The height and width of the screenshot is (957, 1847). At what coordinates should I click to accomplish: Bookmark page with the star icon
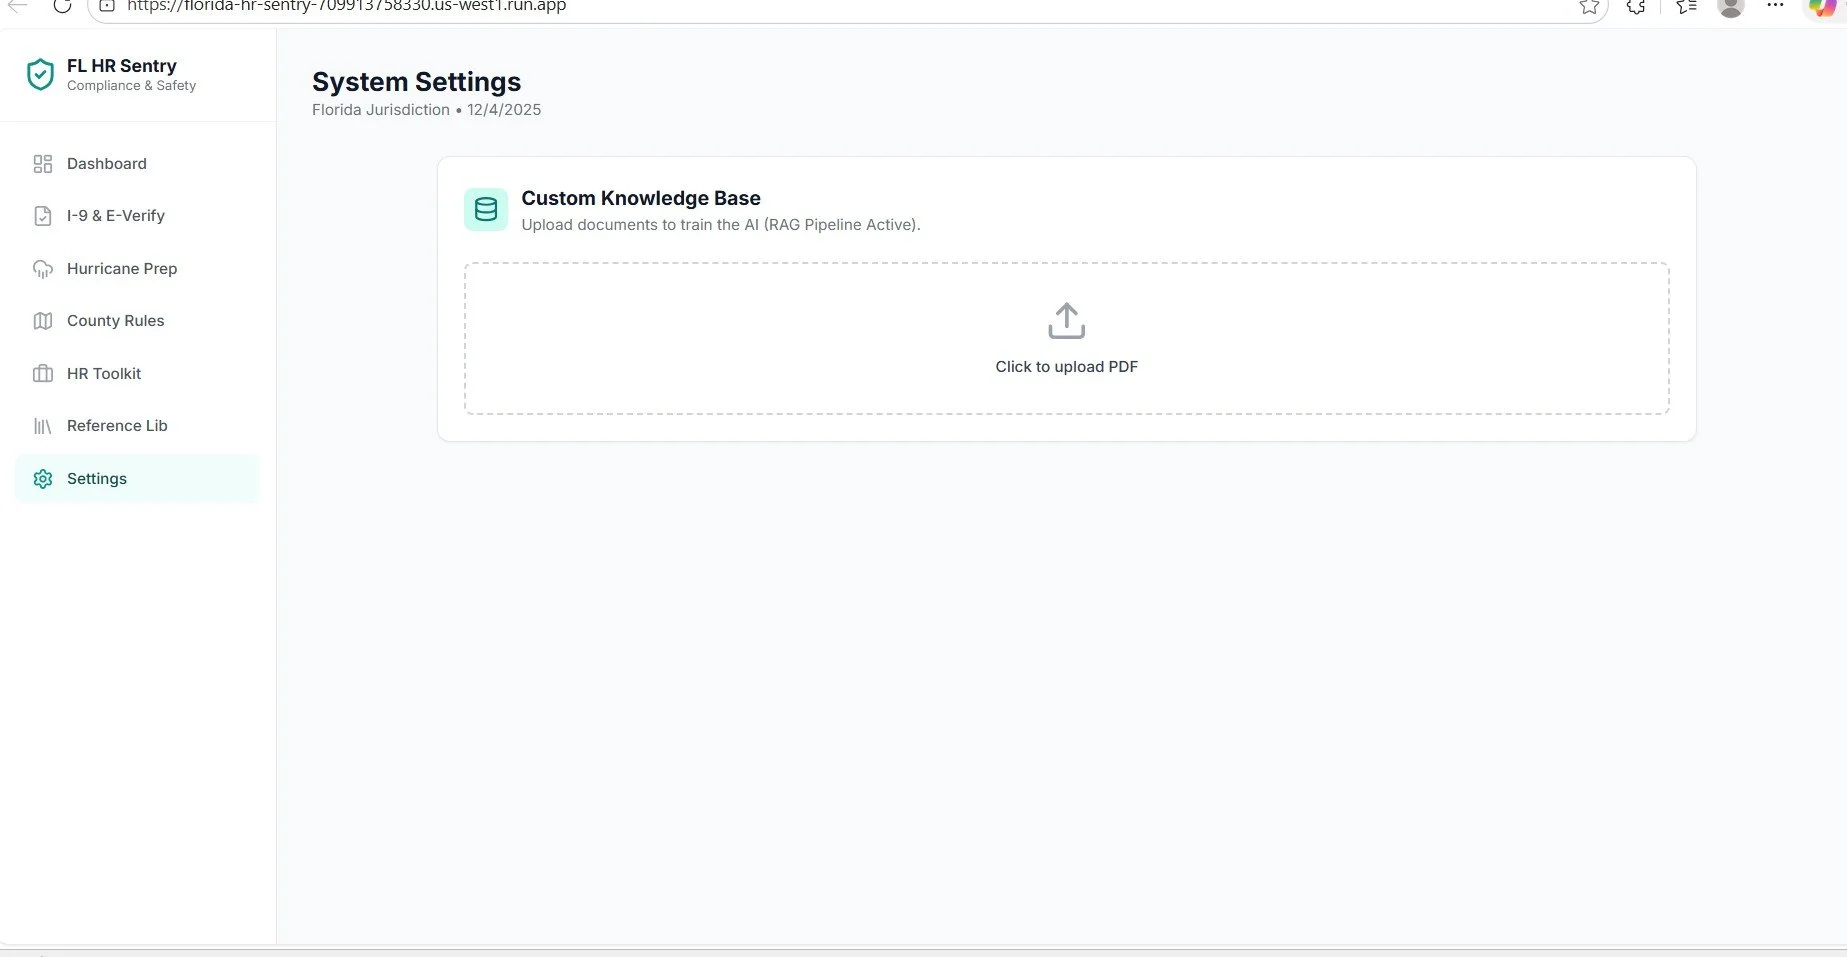tap(1589, 6)
